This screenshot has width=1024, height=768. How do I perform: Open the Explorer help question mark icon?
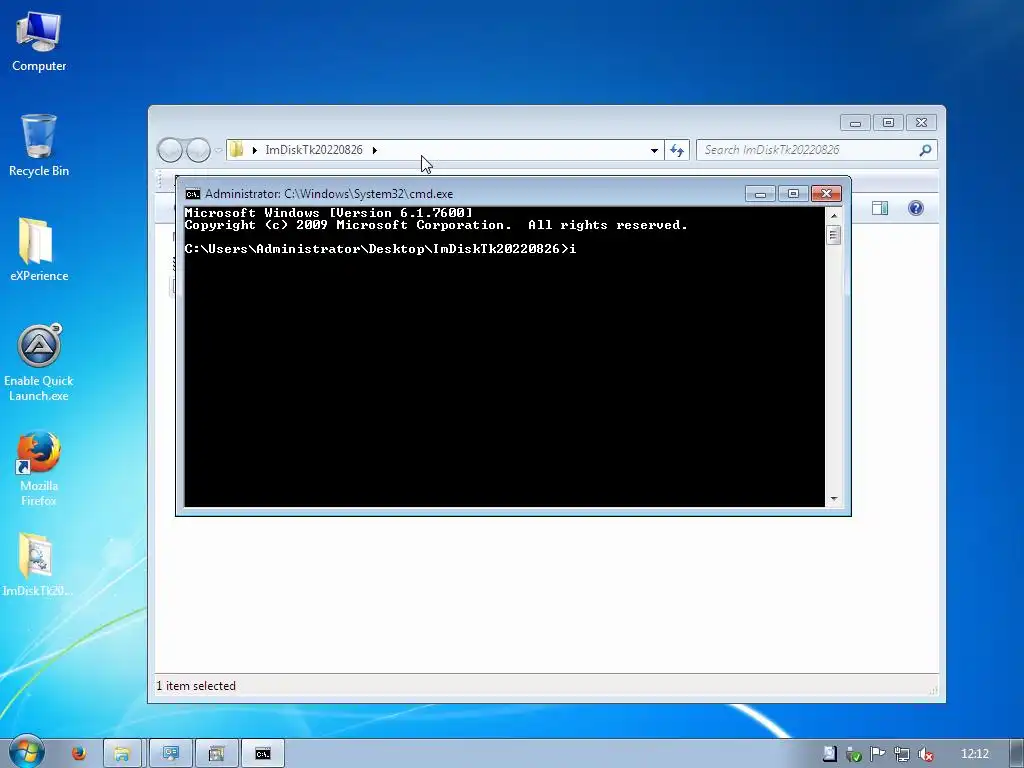point(916,208)
